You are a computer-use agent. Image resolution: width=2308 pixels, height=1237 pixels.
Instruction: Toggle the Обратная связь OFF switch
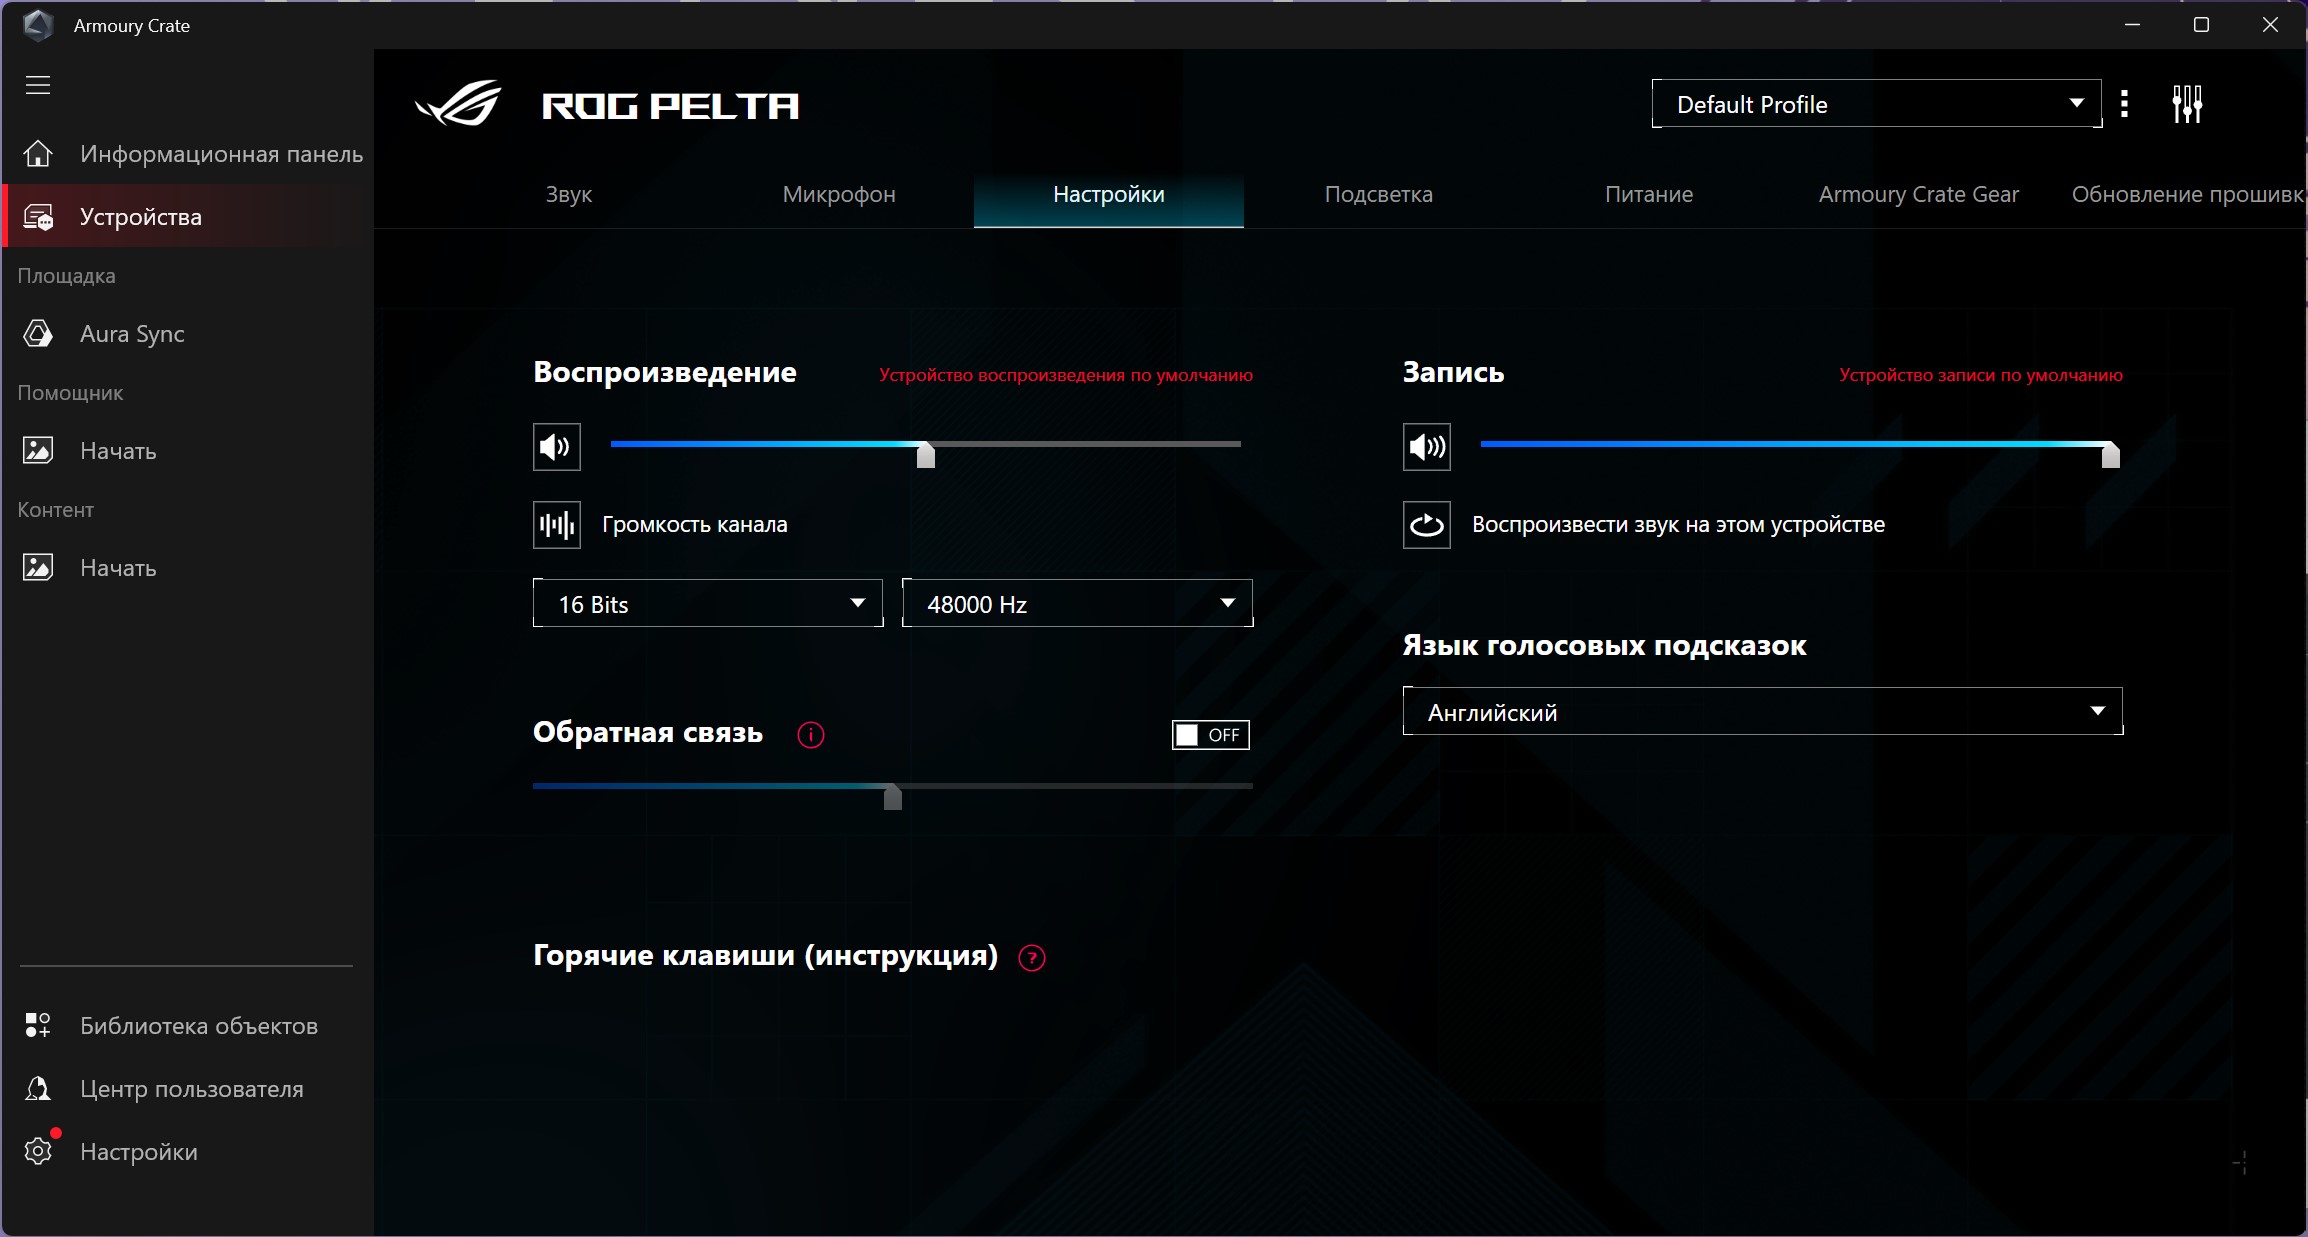pos(1211,735)
